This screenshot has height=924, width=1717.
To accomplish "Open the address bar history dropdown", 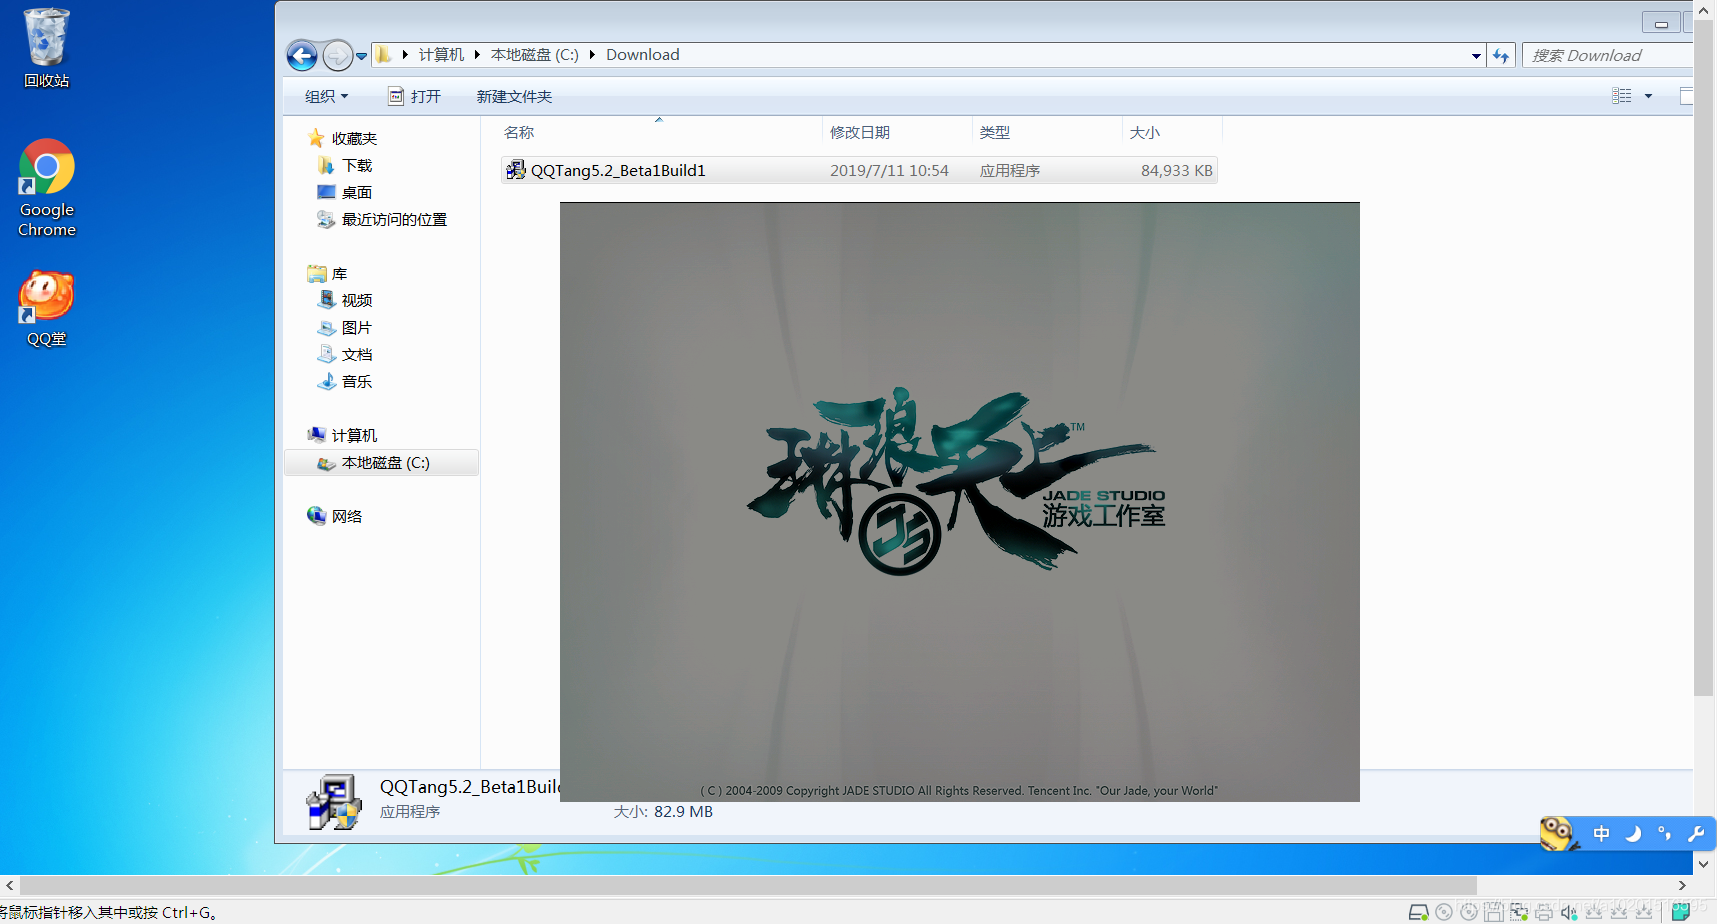I will 1476,56.
